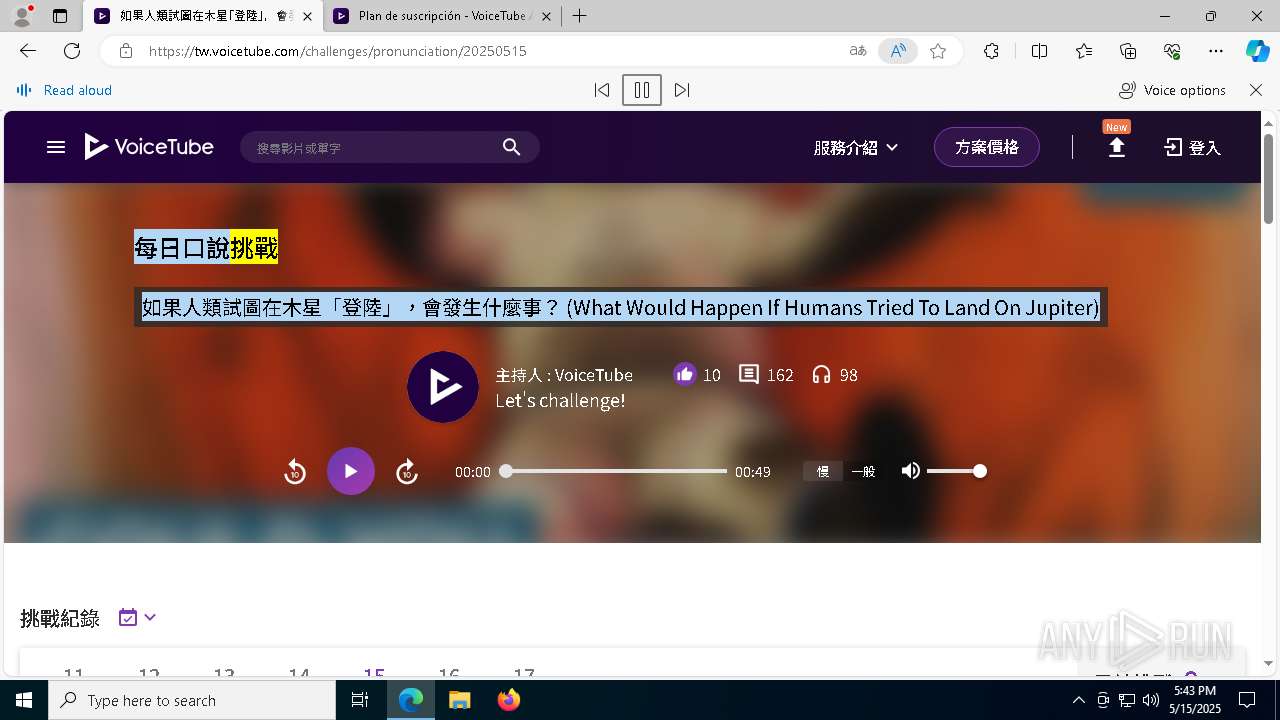Skip to next paragraph in Read aloud
Screen dimensions: 1280x720
682,90
